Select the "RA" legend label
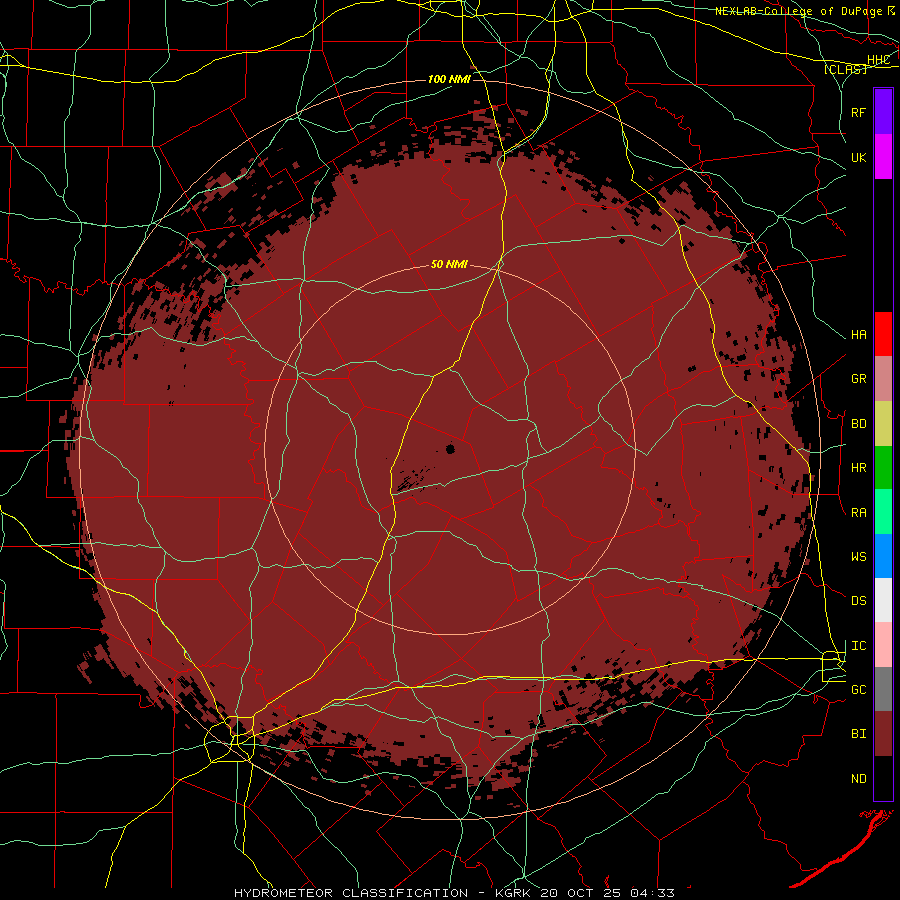The height and width of the screenshot is (900, 900). point(859,513)
